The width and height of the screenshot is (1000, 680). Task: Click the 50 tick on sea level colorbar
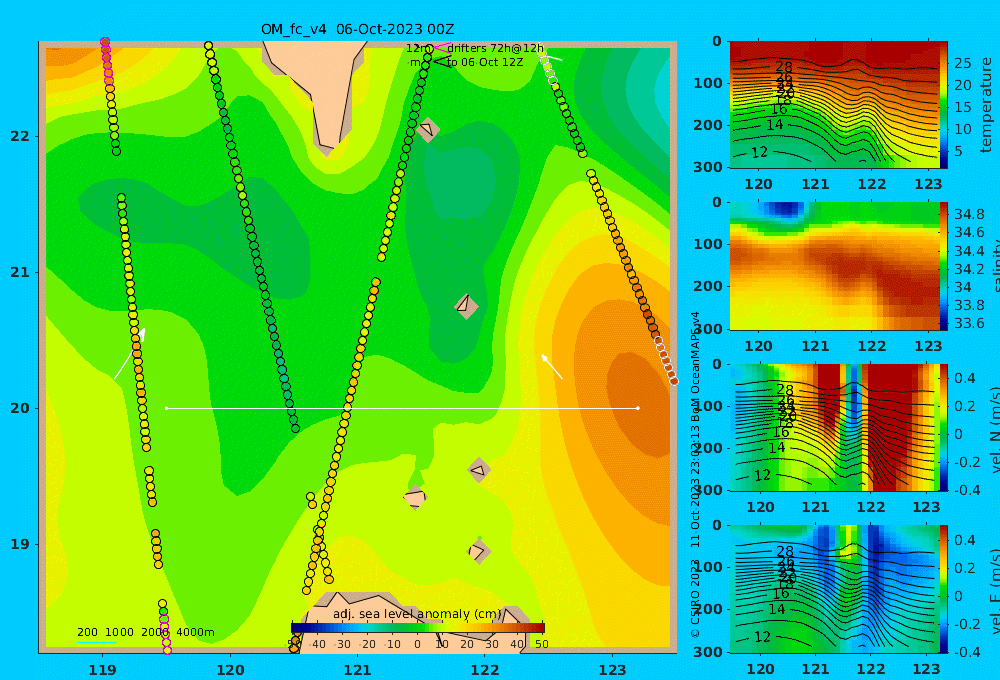(x=541, y=644)
